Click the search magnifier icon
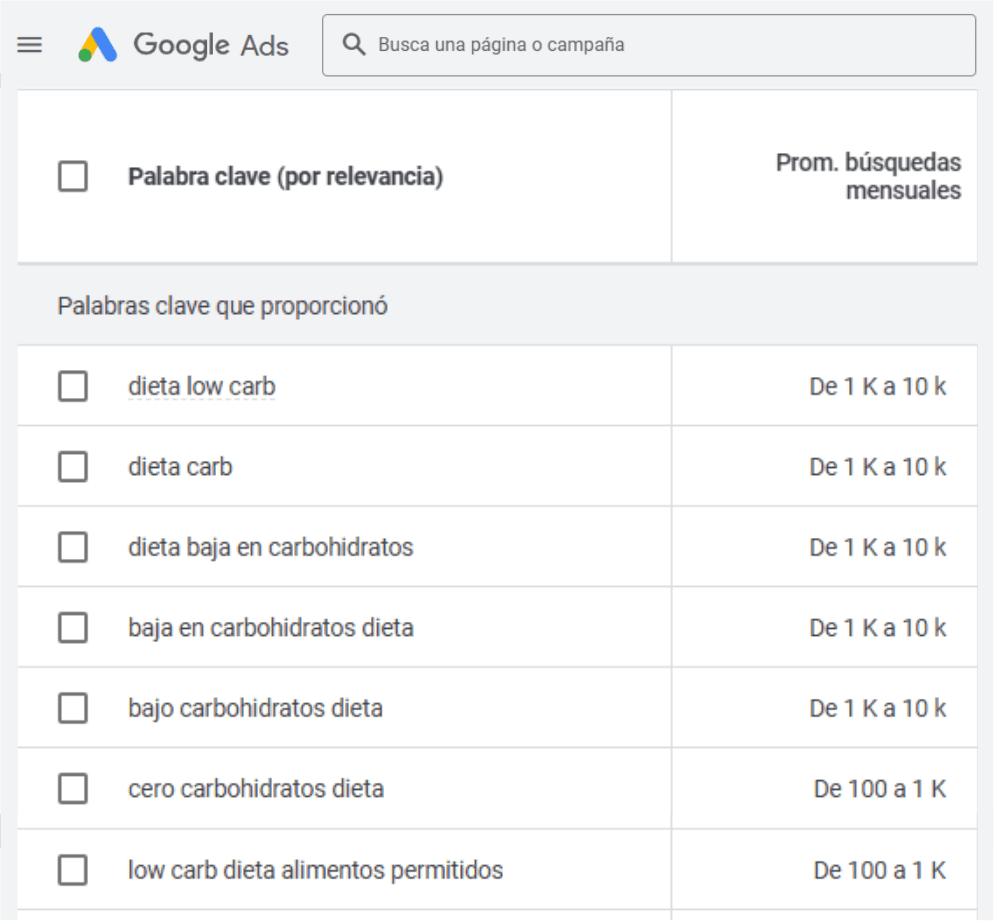The width and height of the screenshot is (994, 921). pos(353,45)
